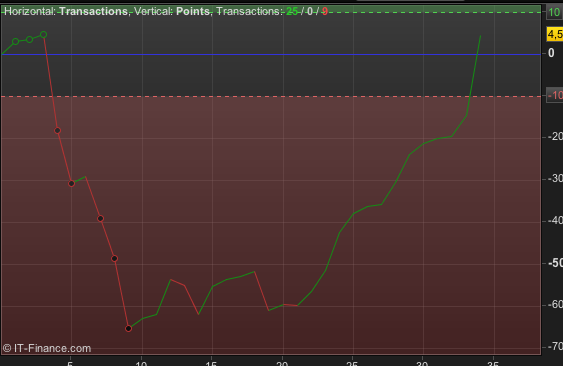Click the -60 value on the vertical axis

pos(555,305)
